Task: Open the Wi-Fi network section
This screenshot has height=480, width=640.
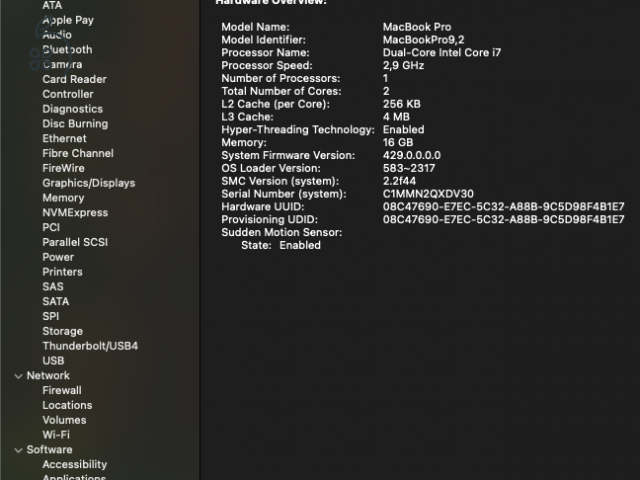Action: pos(56,435)
